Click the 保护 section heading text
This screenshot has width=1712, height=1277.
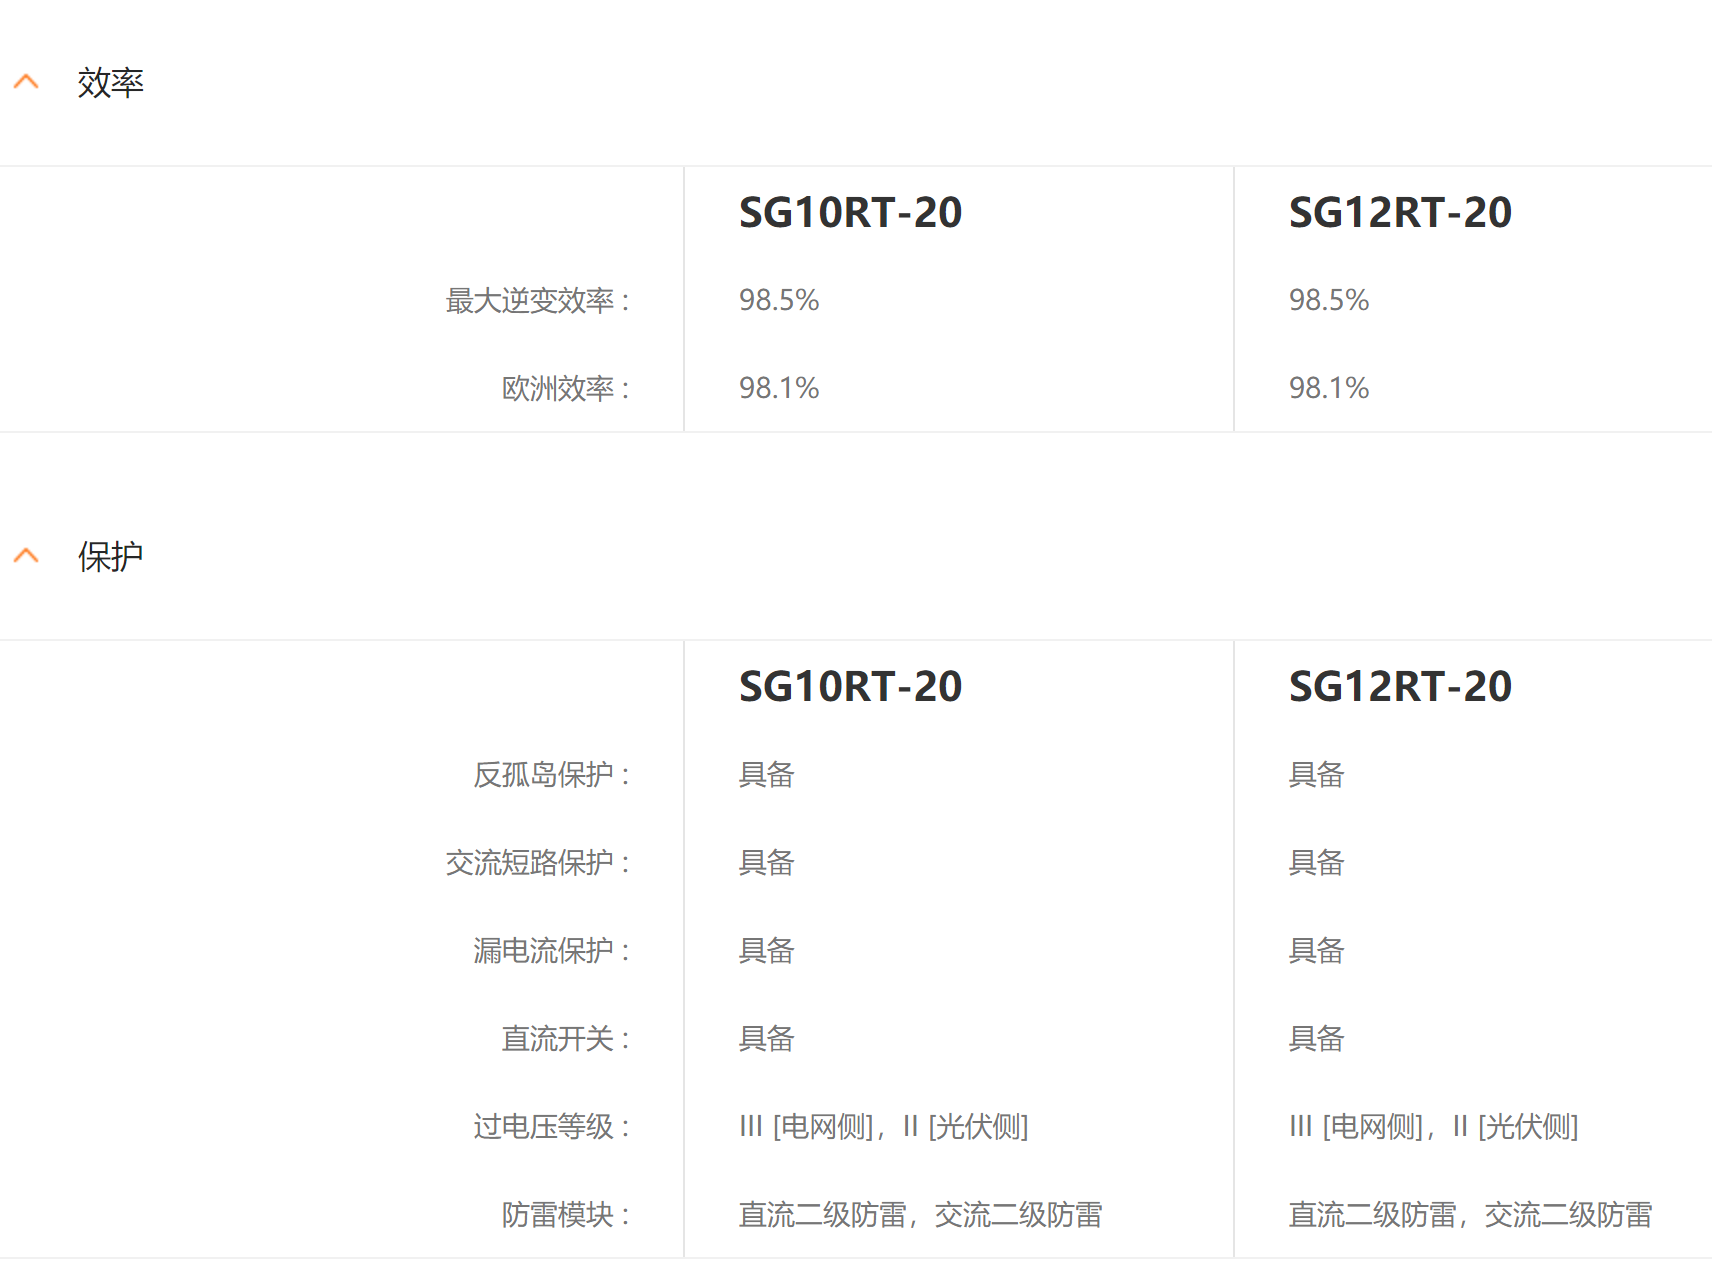click(110, 557)
